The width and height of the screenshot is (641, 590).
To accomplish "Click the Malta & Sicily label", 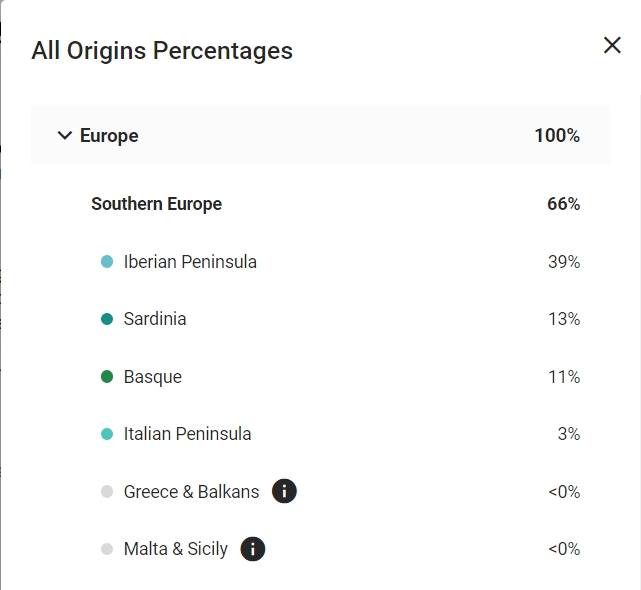I will click(176, 549).
